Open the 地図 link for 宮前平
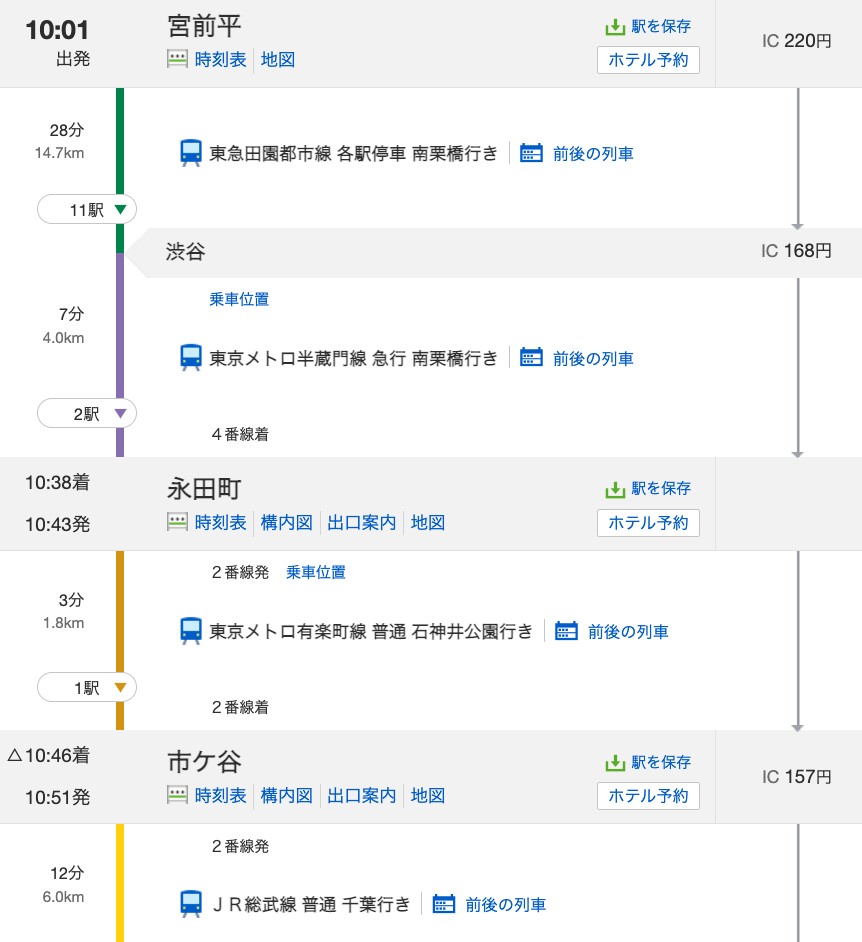The height and width of the screenshot is (942, 862). click(278, 59)
